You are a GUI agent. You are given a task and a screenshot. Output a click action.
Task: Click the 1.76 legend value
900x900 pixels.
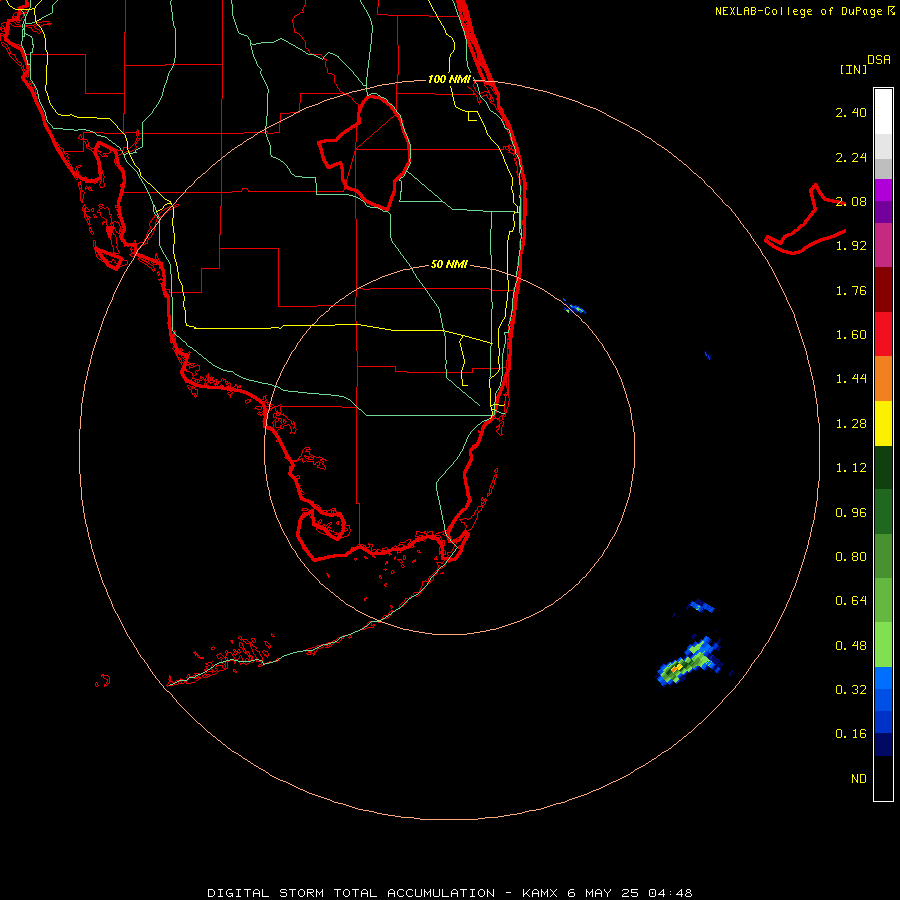pos(851,290)
